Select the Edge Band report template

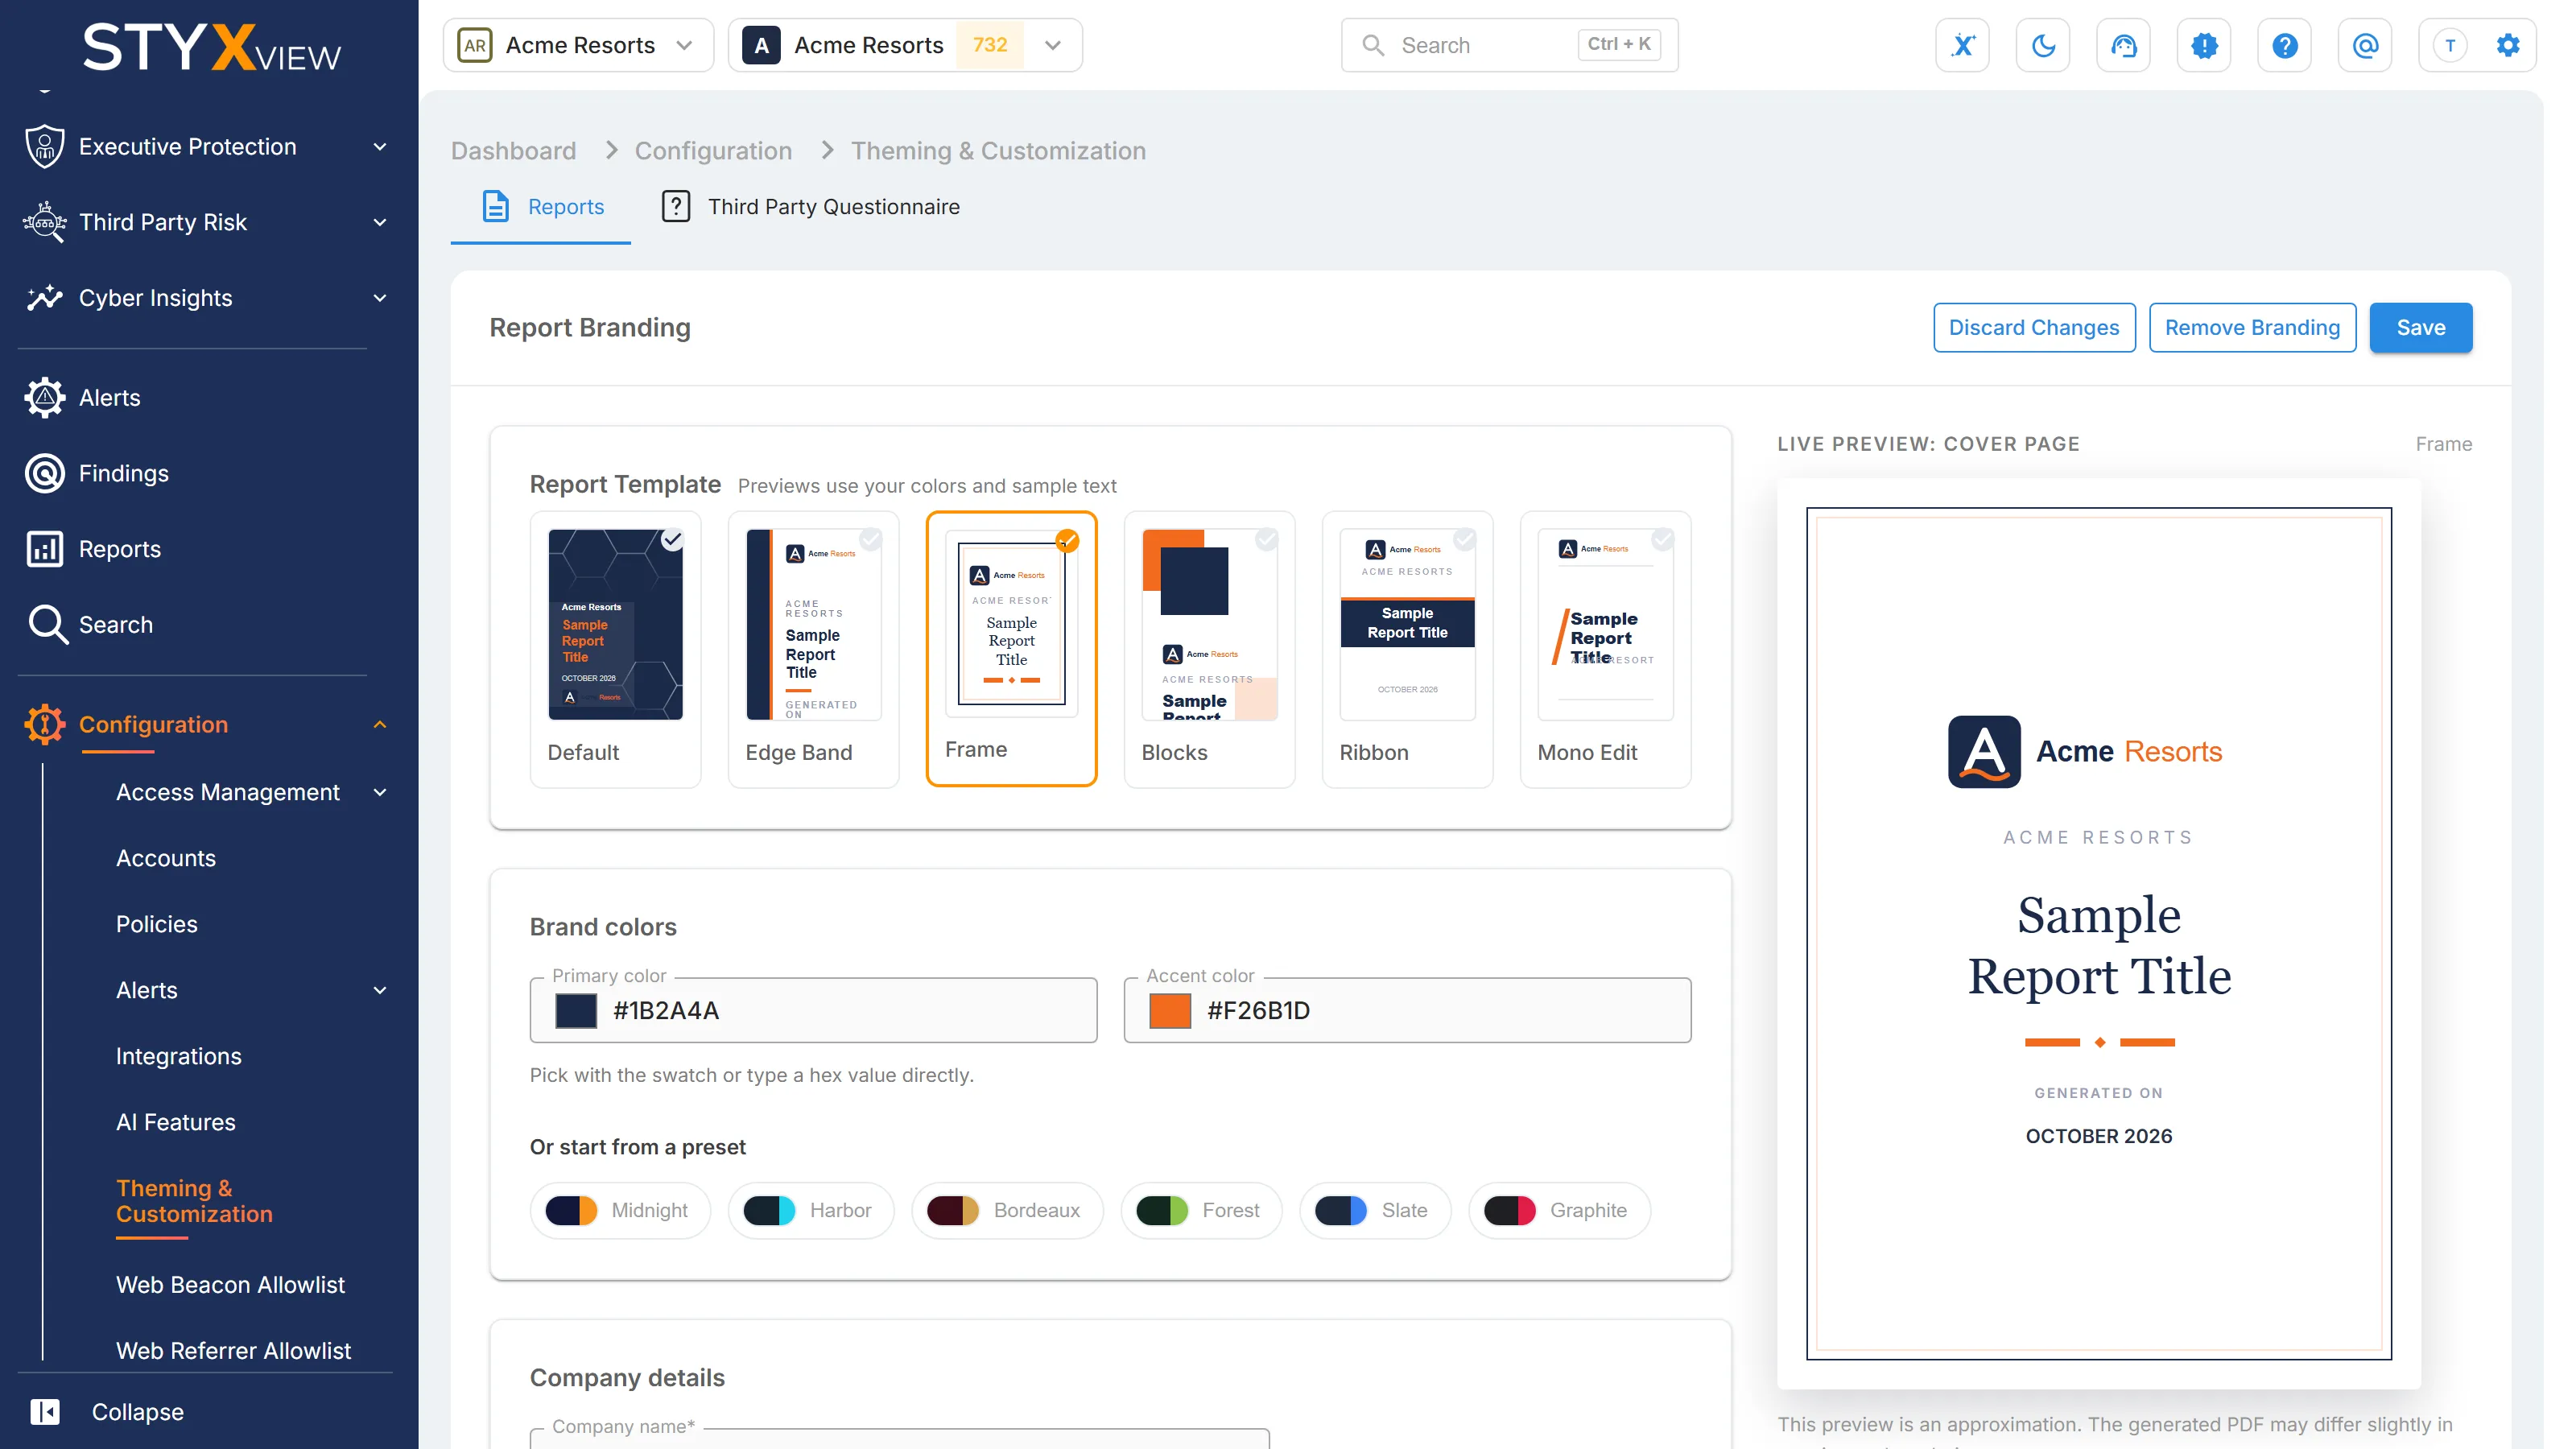coord(813,649)
